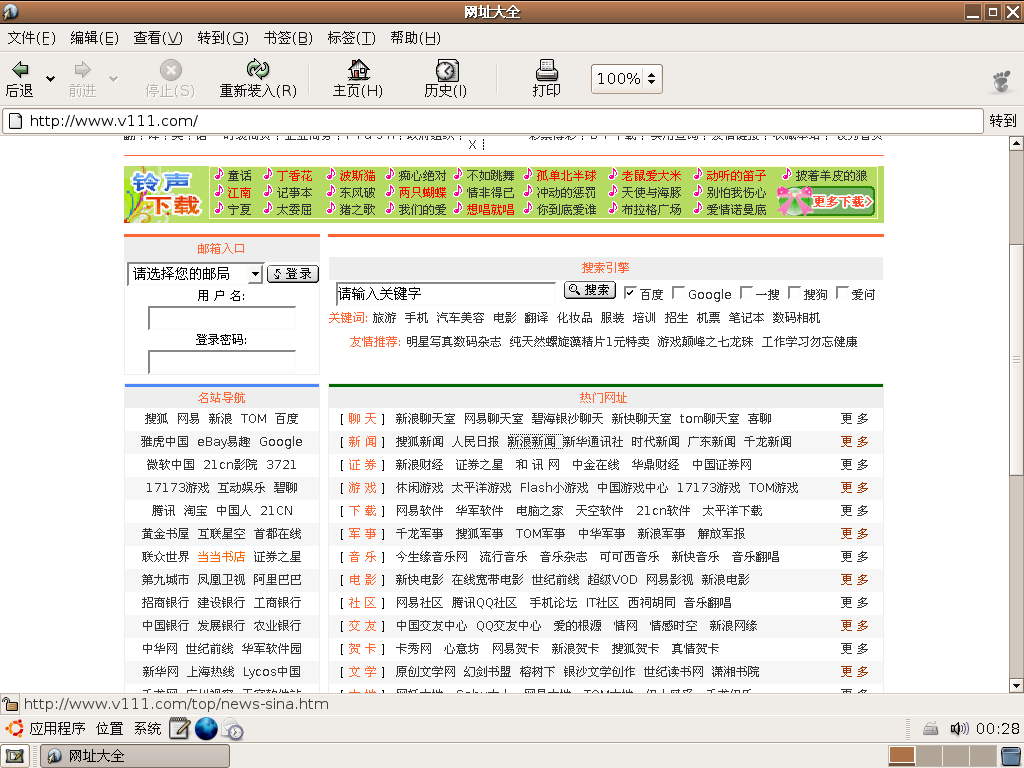Click the URL address field
This screenshot has width=1024, height=768.
click(493, 121)
